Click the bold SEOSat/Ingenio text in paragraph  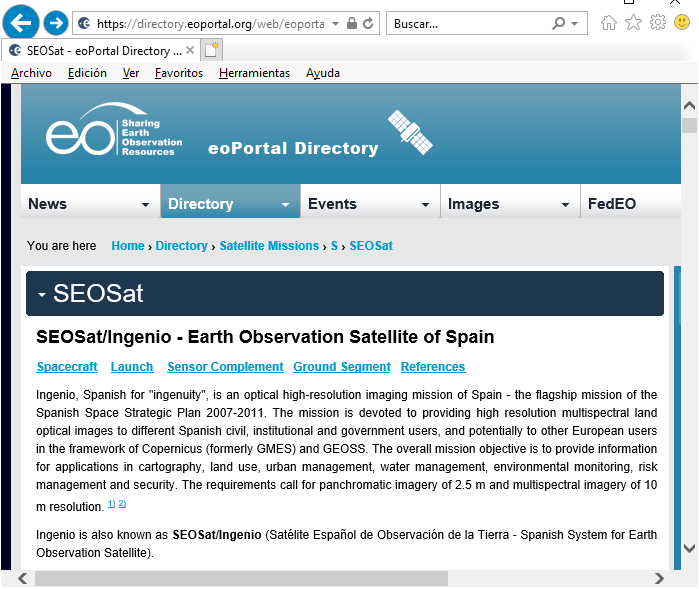coord(217,535)
